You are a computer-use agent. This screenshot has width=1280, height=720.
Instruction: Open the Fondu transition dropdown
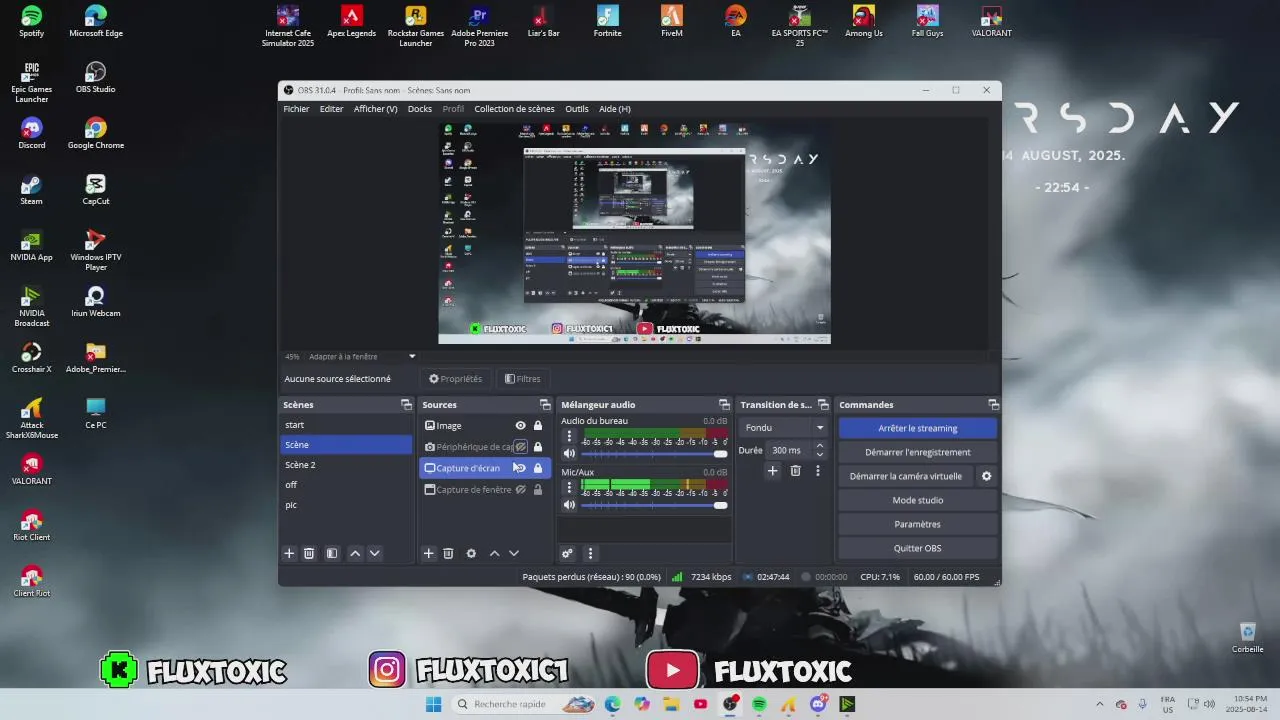(784, 428)
